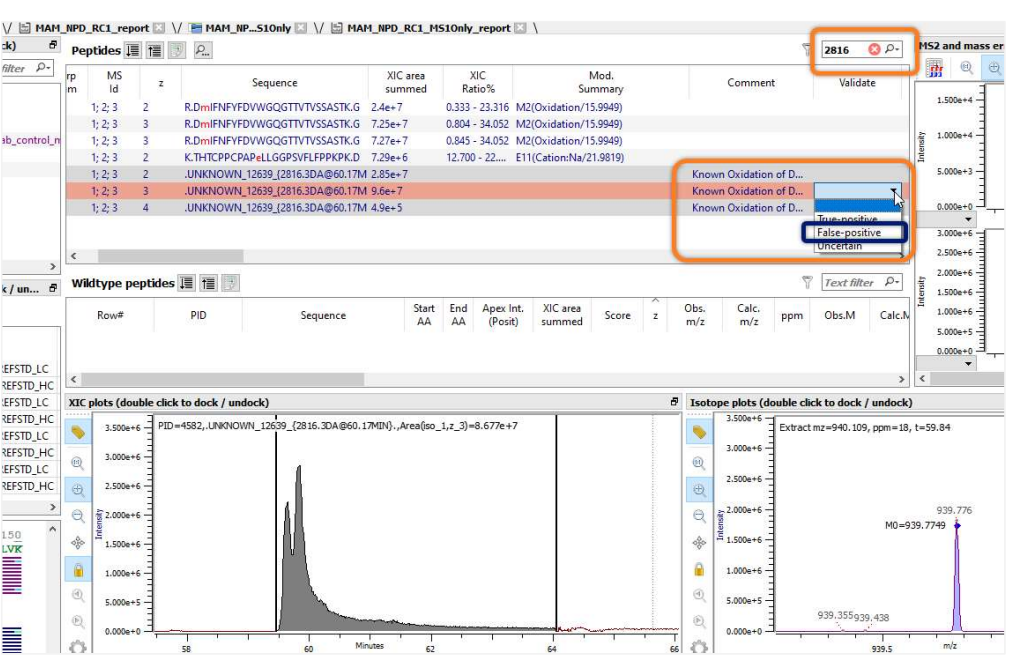Switch to MAM_NPD_RC1_MS1Only_report tab
Image resolution: width=1011 pixels, height=669 pixels.
(428, 28)
